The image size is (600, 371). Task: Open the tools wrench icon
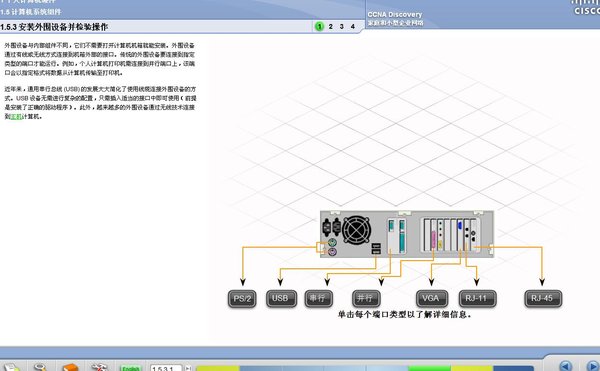99,367
